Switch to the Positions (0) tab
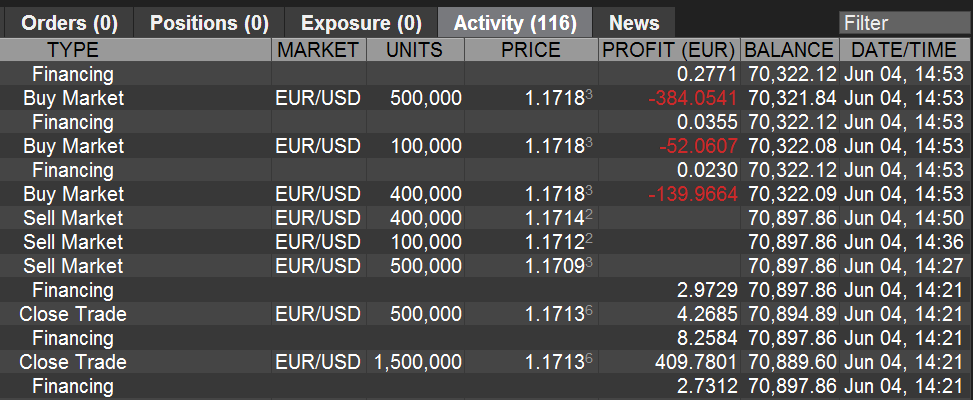Viewport: 973px width, 400px height. (x=209, y=23)
